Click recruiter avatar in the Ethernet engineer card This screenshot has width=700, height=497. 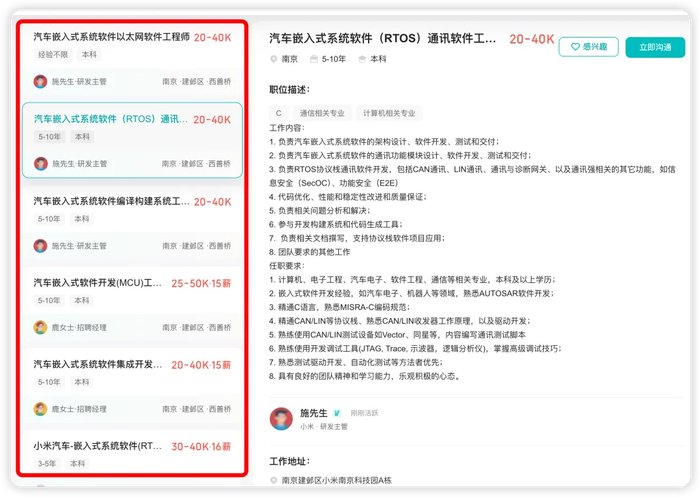tap(40, 82)
